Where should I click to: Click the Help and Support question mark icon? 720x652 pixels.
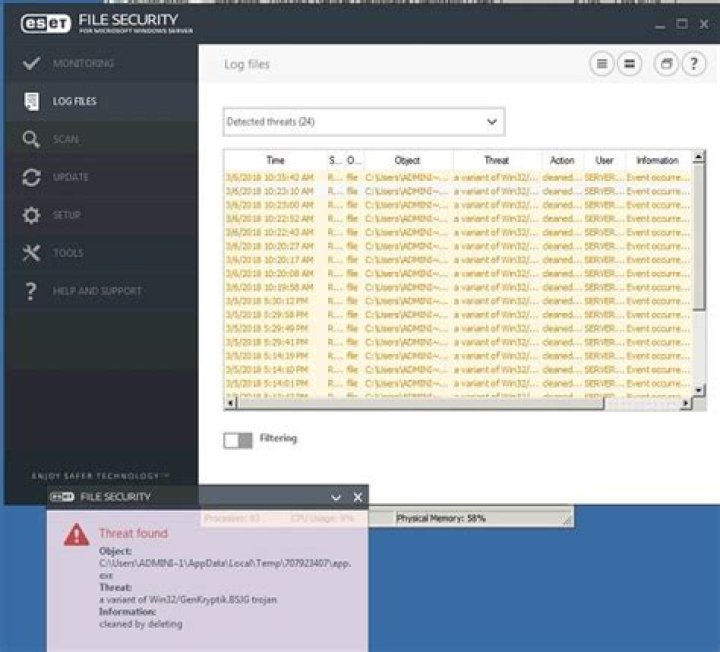pyautogui.click(x=31, y=291)
